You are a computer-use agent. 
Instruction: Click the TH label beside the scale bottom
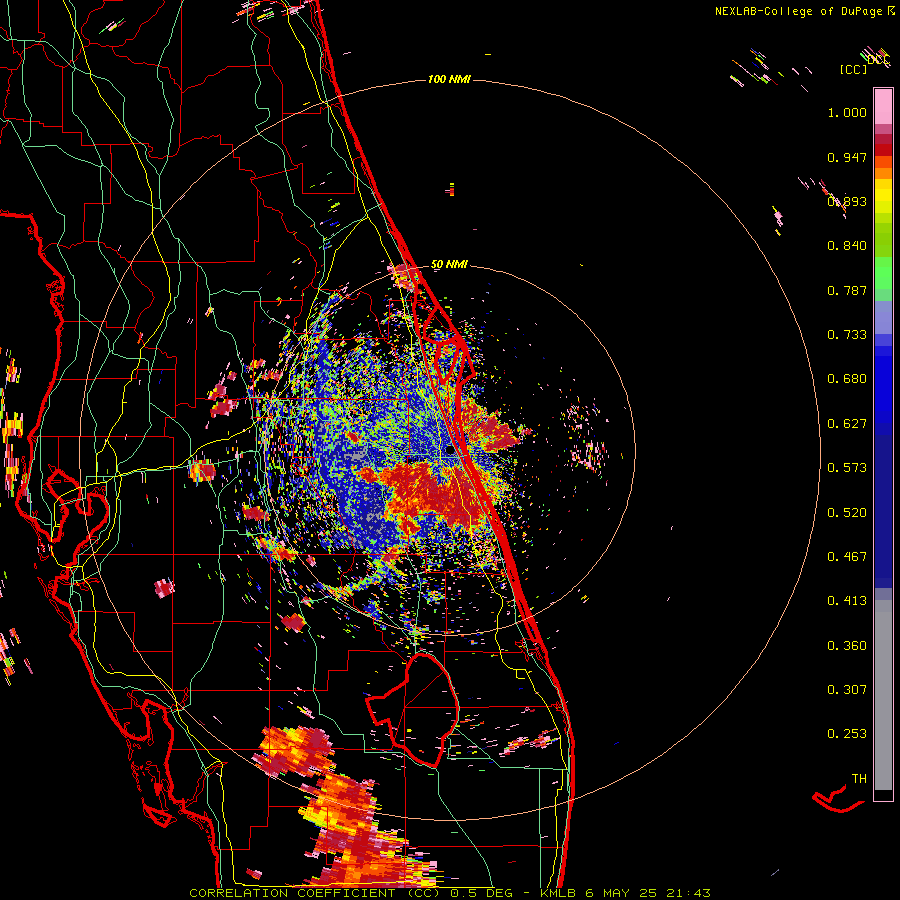(859, 779)
